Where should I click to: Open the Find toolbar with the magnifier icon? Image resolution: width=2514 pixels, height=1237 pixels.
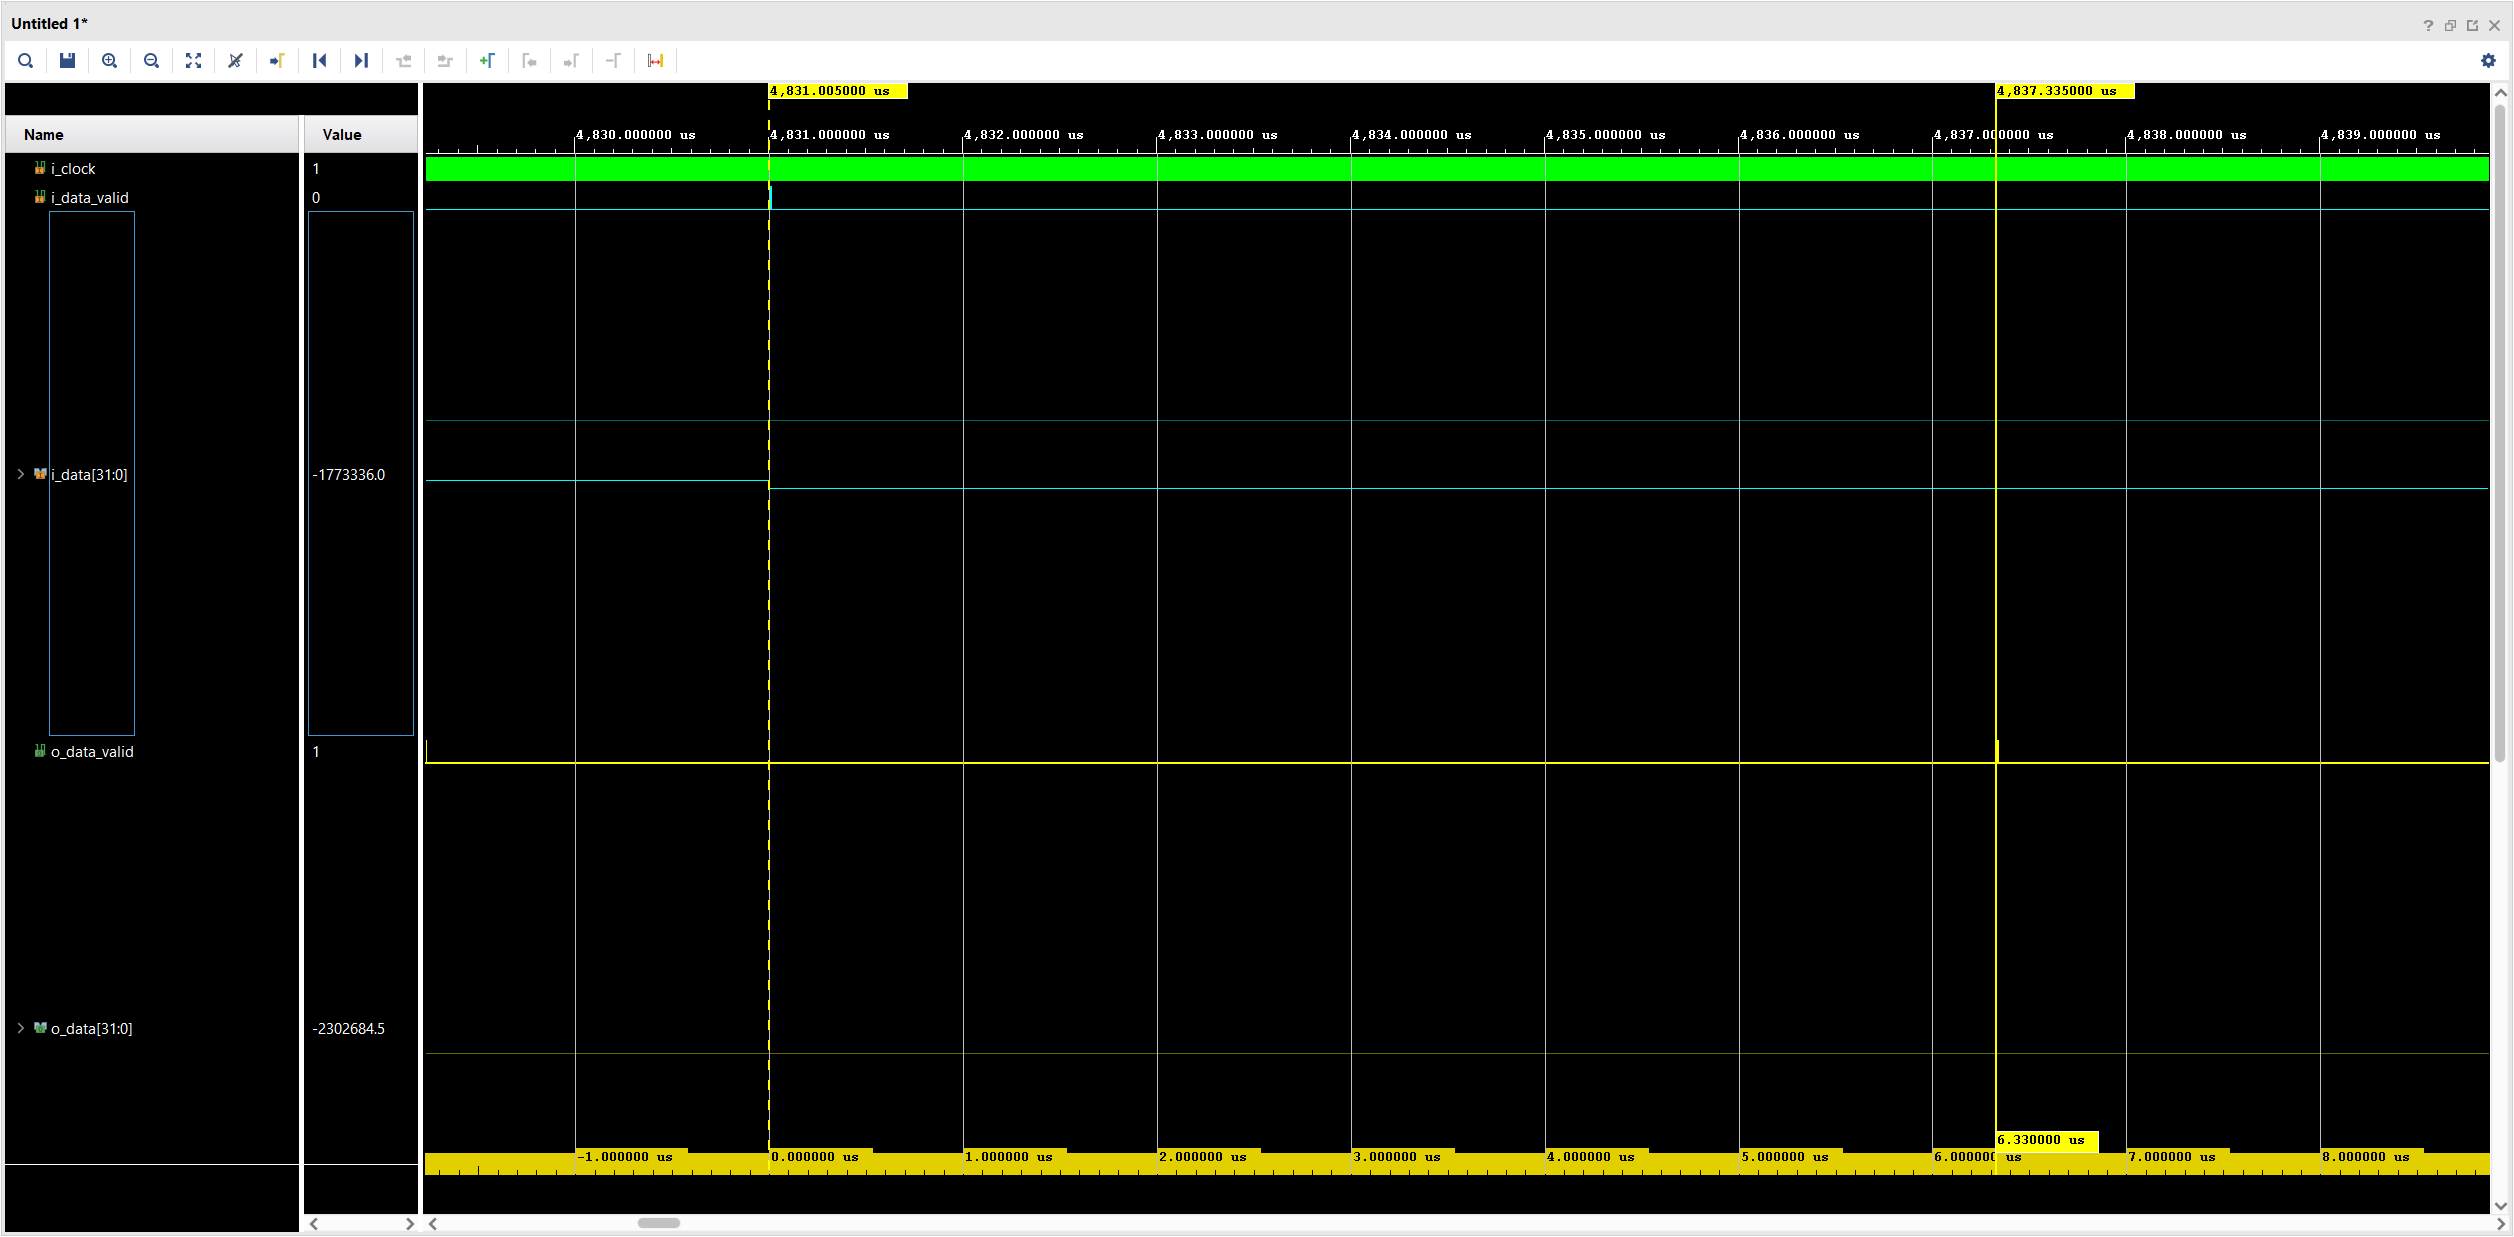25,61
